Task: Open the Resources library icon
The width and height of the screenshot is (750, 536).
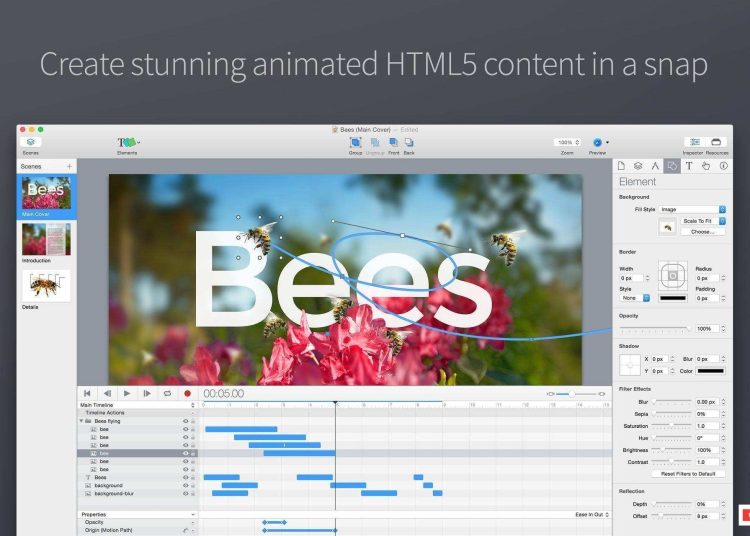Action: [x=717, y=143]
